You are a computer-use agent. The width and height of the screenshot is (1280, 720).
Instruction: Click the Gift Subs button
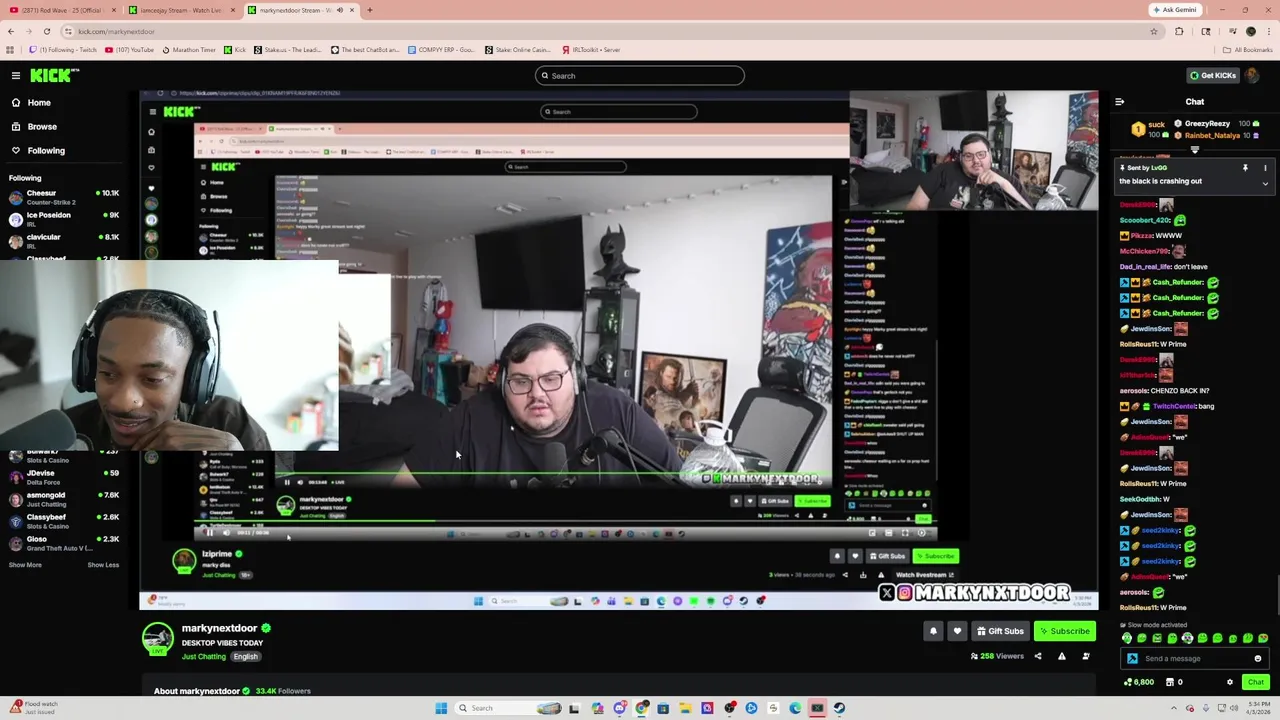pos(1000,631)
